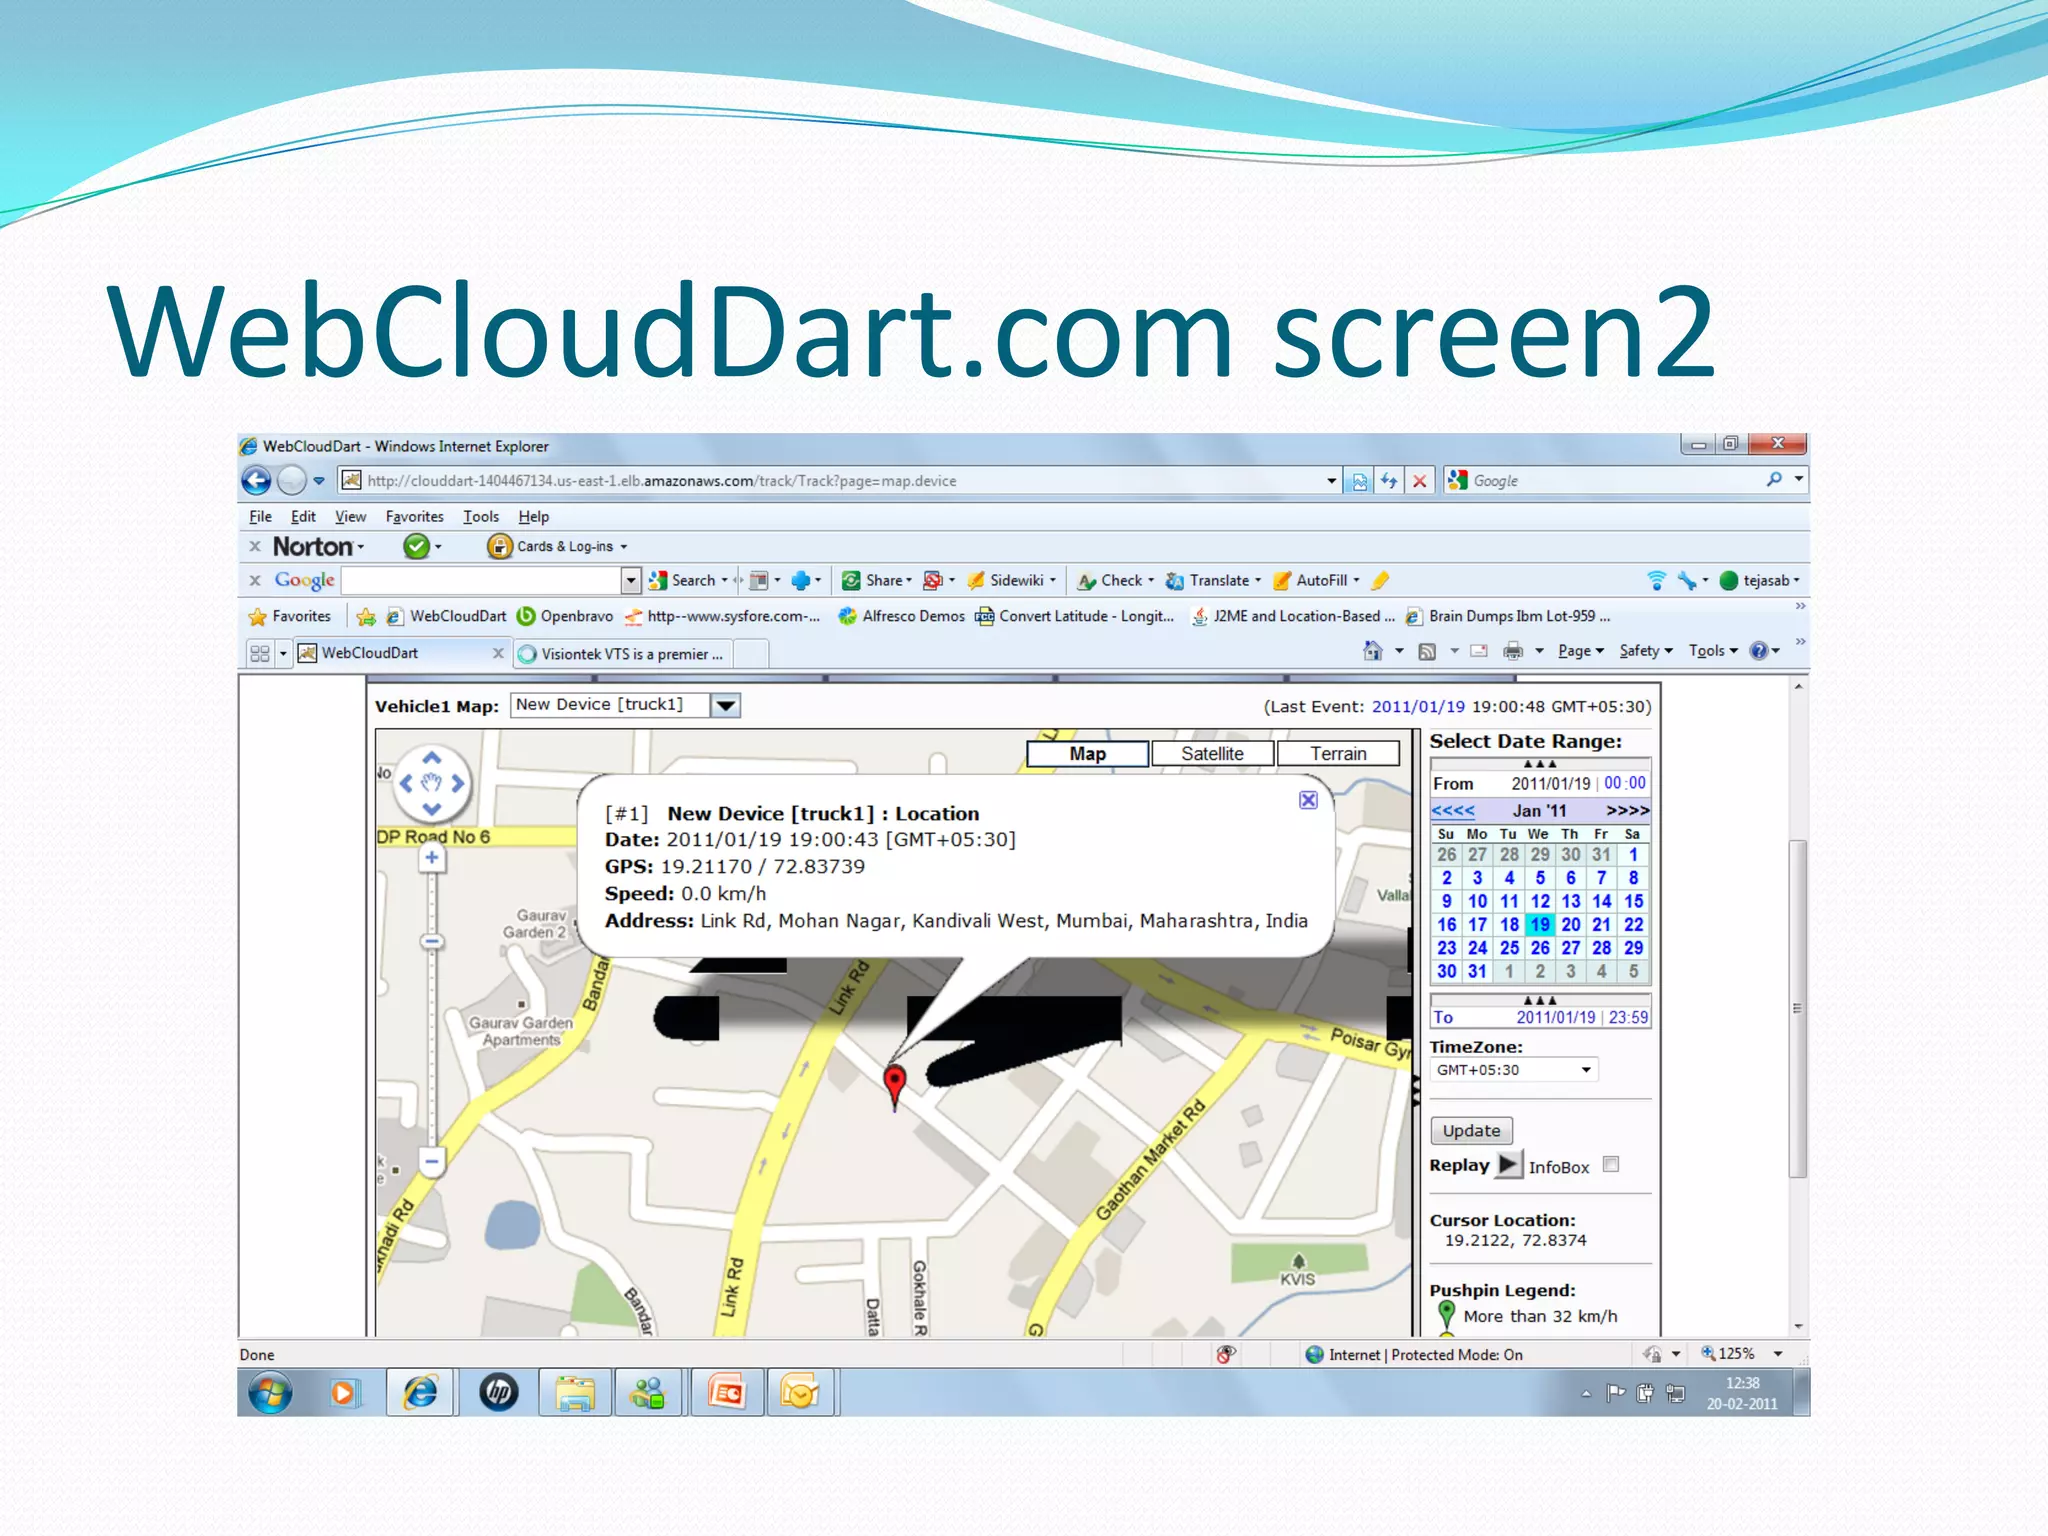Screen dimensions: 2048x1536
Task: Click the Update button
Action: tap(1471, 1131)
